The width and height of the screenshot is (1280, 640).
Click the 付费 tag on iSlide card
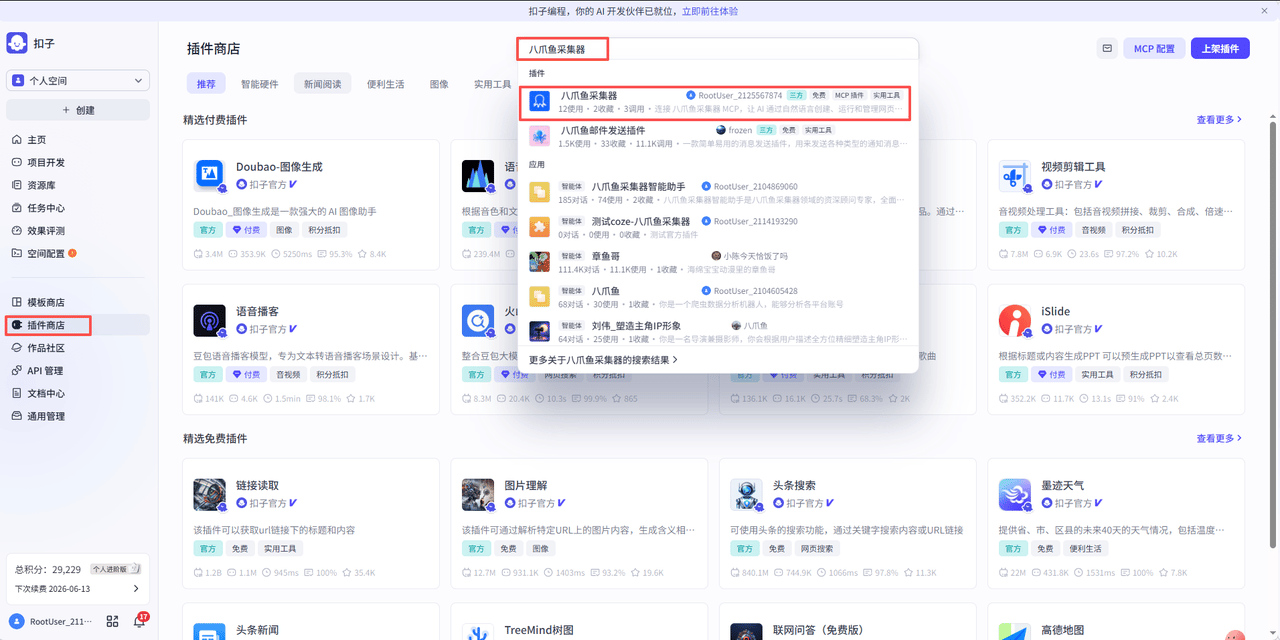point(1051,374)
